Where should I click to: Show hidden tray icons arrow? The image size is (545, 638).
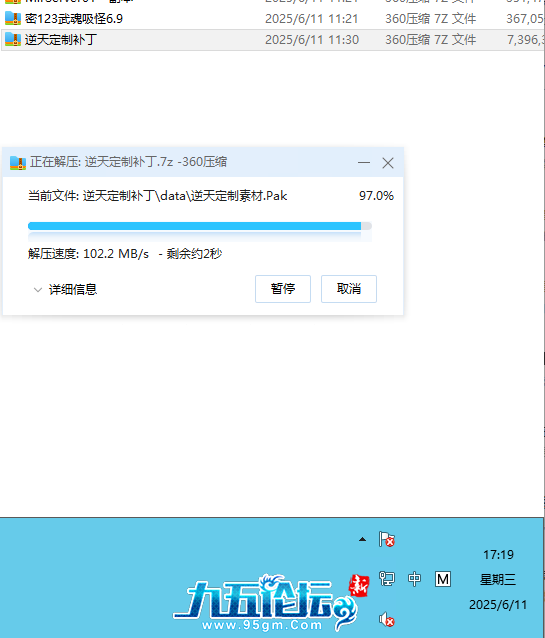[x=362, y=540]
